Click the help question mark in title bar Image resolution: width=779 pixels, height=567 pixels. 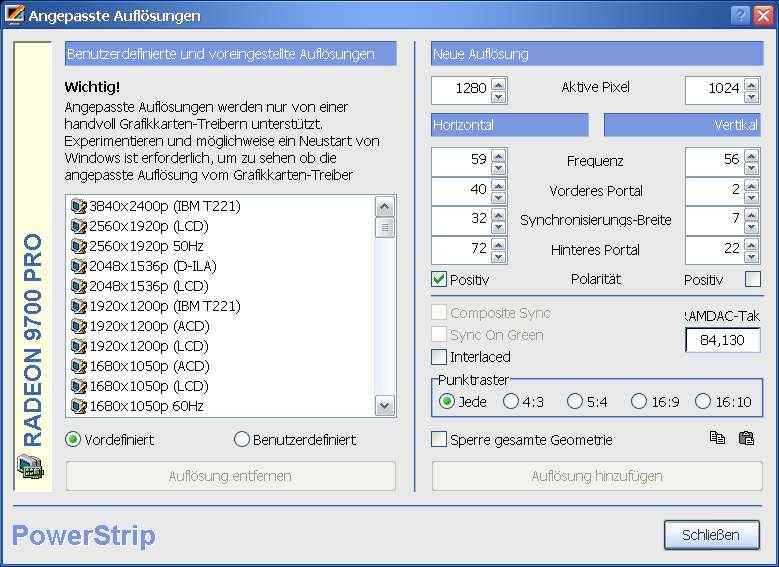pos(739,16)
